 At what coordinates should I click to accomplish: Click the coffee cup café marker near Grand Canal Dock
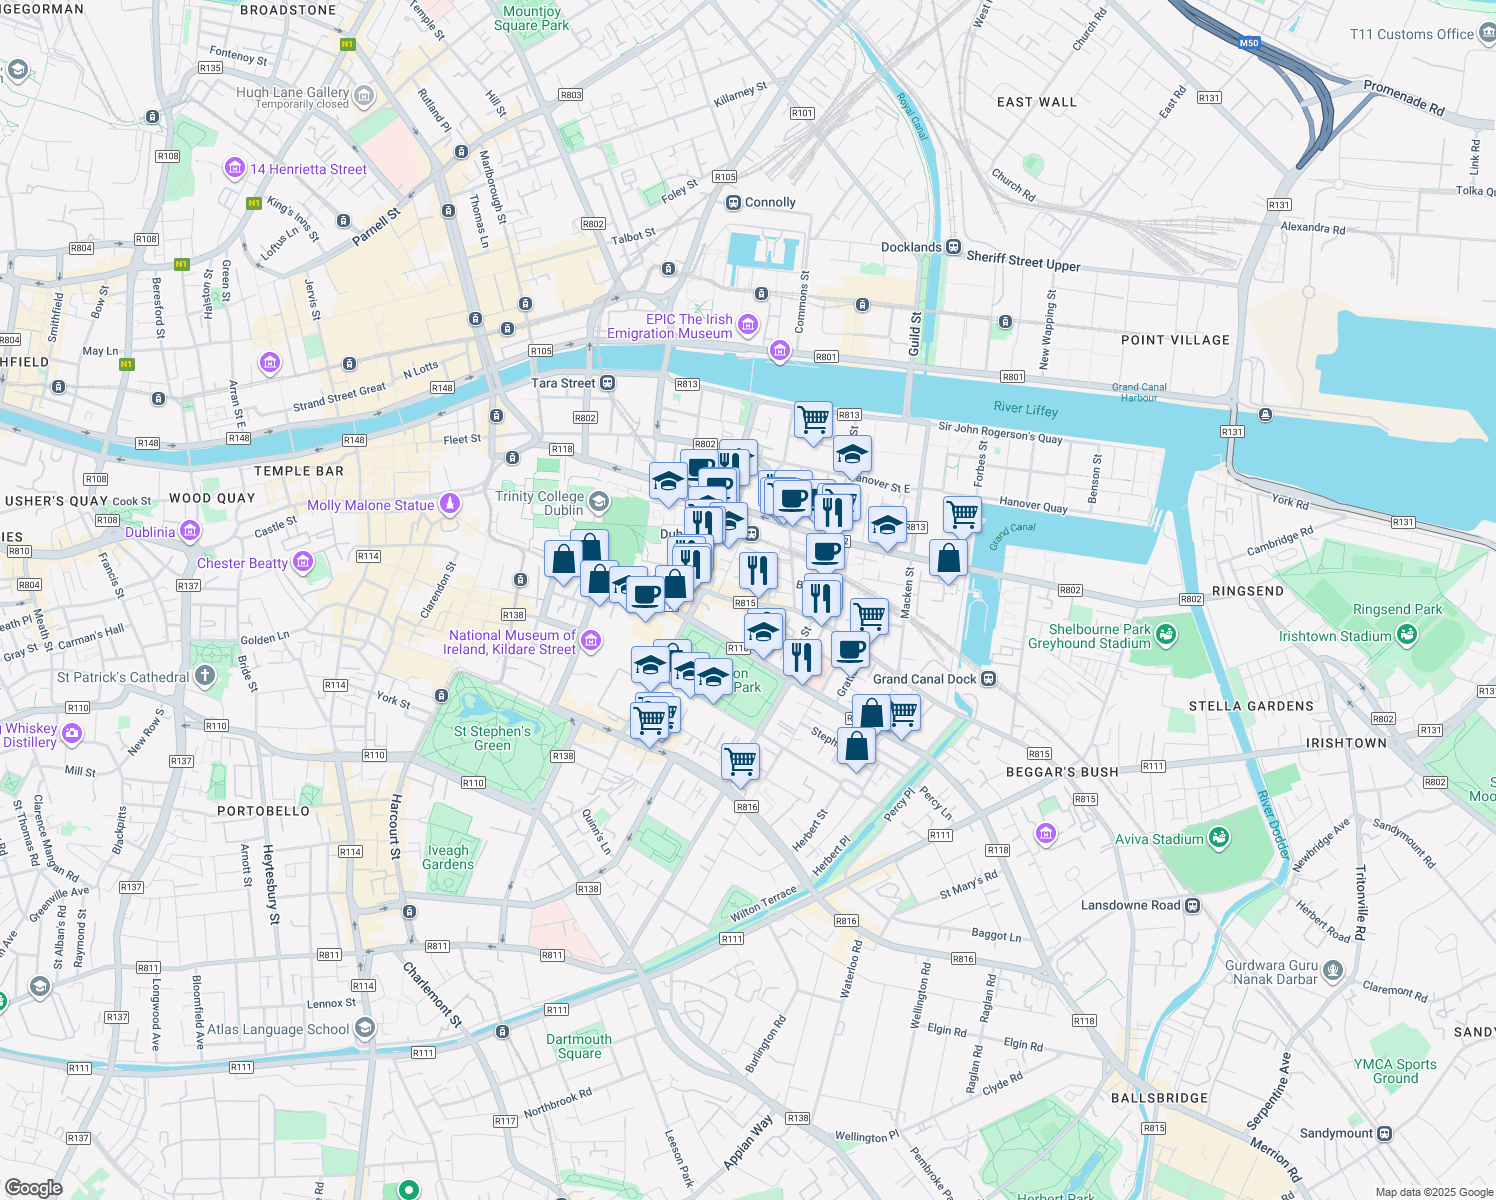[x=849, y=649]
